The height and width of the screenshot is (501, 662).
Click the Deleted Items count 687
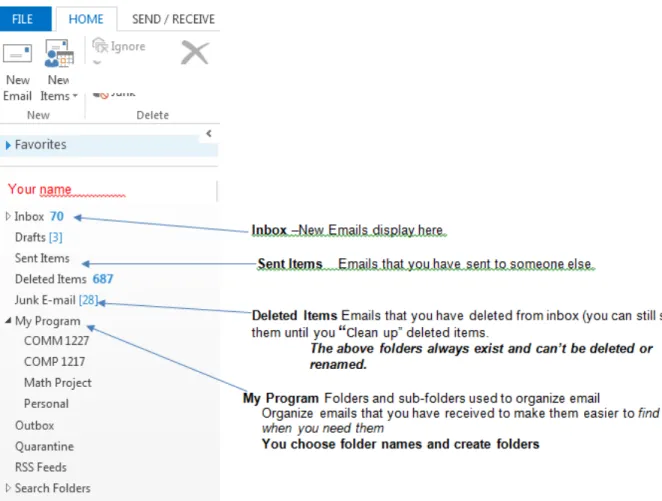click(103, 279)
